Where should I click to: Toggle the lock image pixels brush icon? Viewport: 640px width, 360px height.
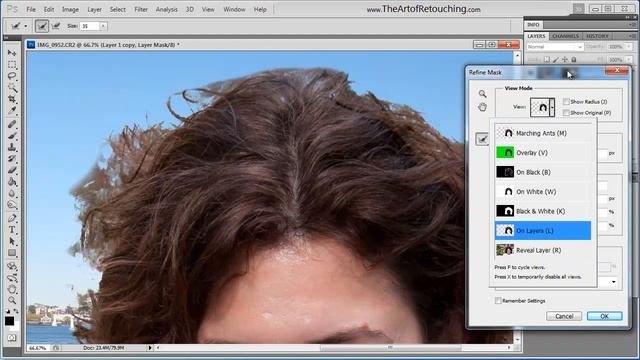coord(556,60)
